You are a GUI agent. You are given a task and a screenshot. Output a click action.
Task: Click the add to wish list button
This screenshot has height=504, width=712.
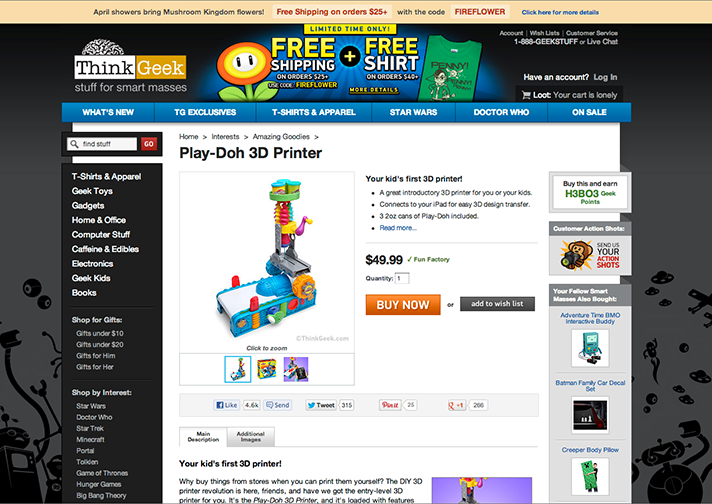[497, 304]
